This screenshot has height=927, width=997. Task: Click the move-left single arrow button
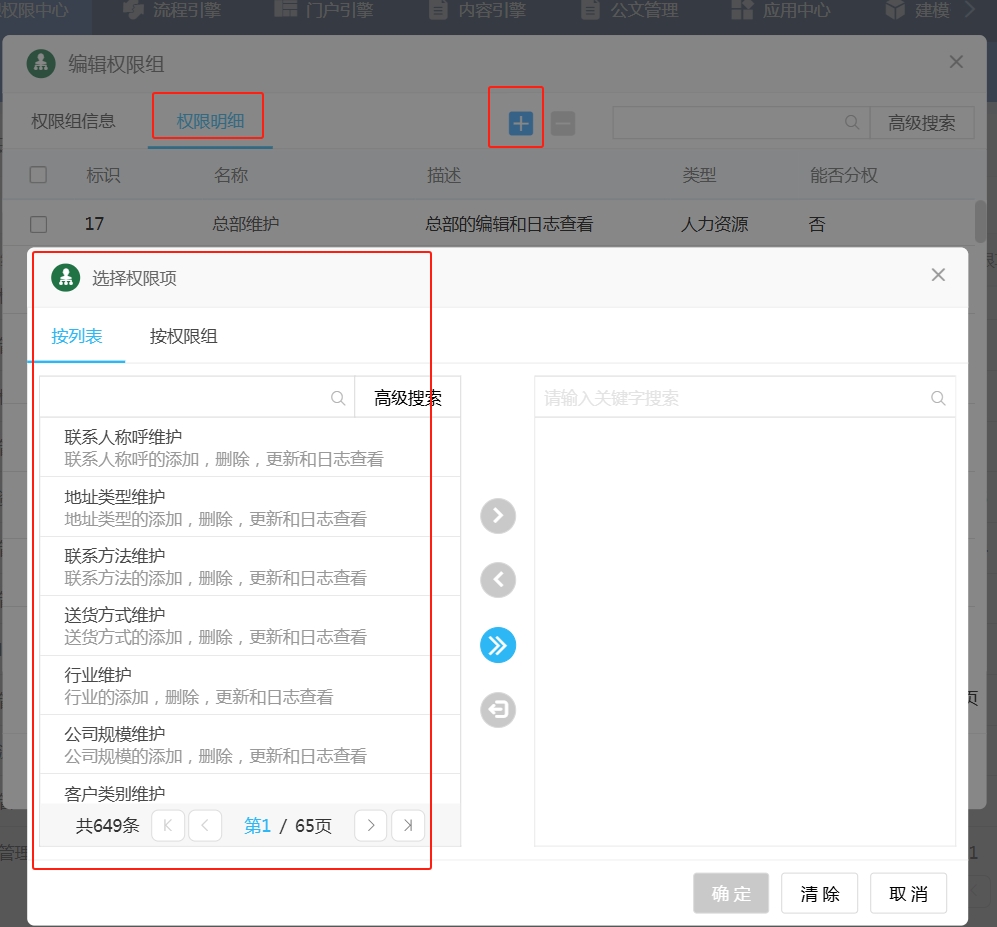point(498,579)
